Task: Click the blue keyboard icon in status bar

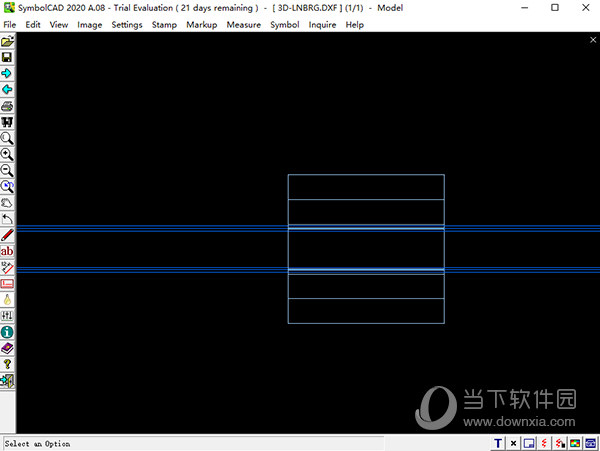Action: point(591,443)
